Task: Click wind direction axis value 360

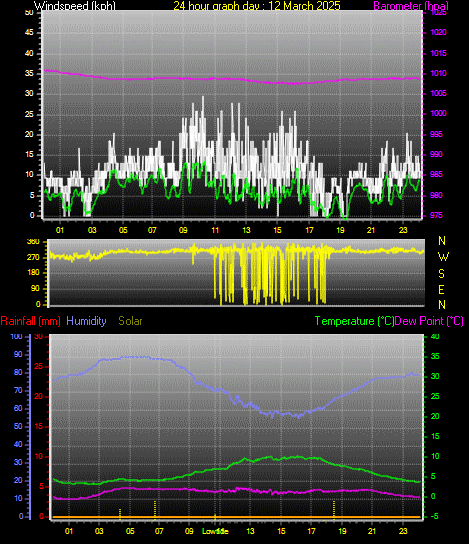Action: (x=34, y=242)
